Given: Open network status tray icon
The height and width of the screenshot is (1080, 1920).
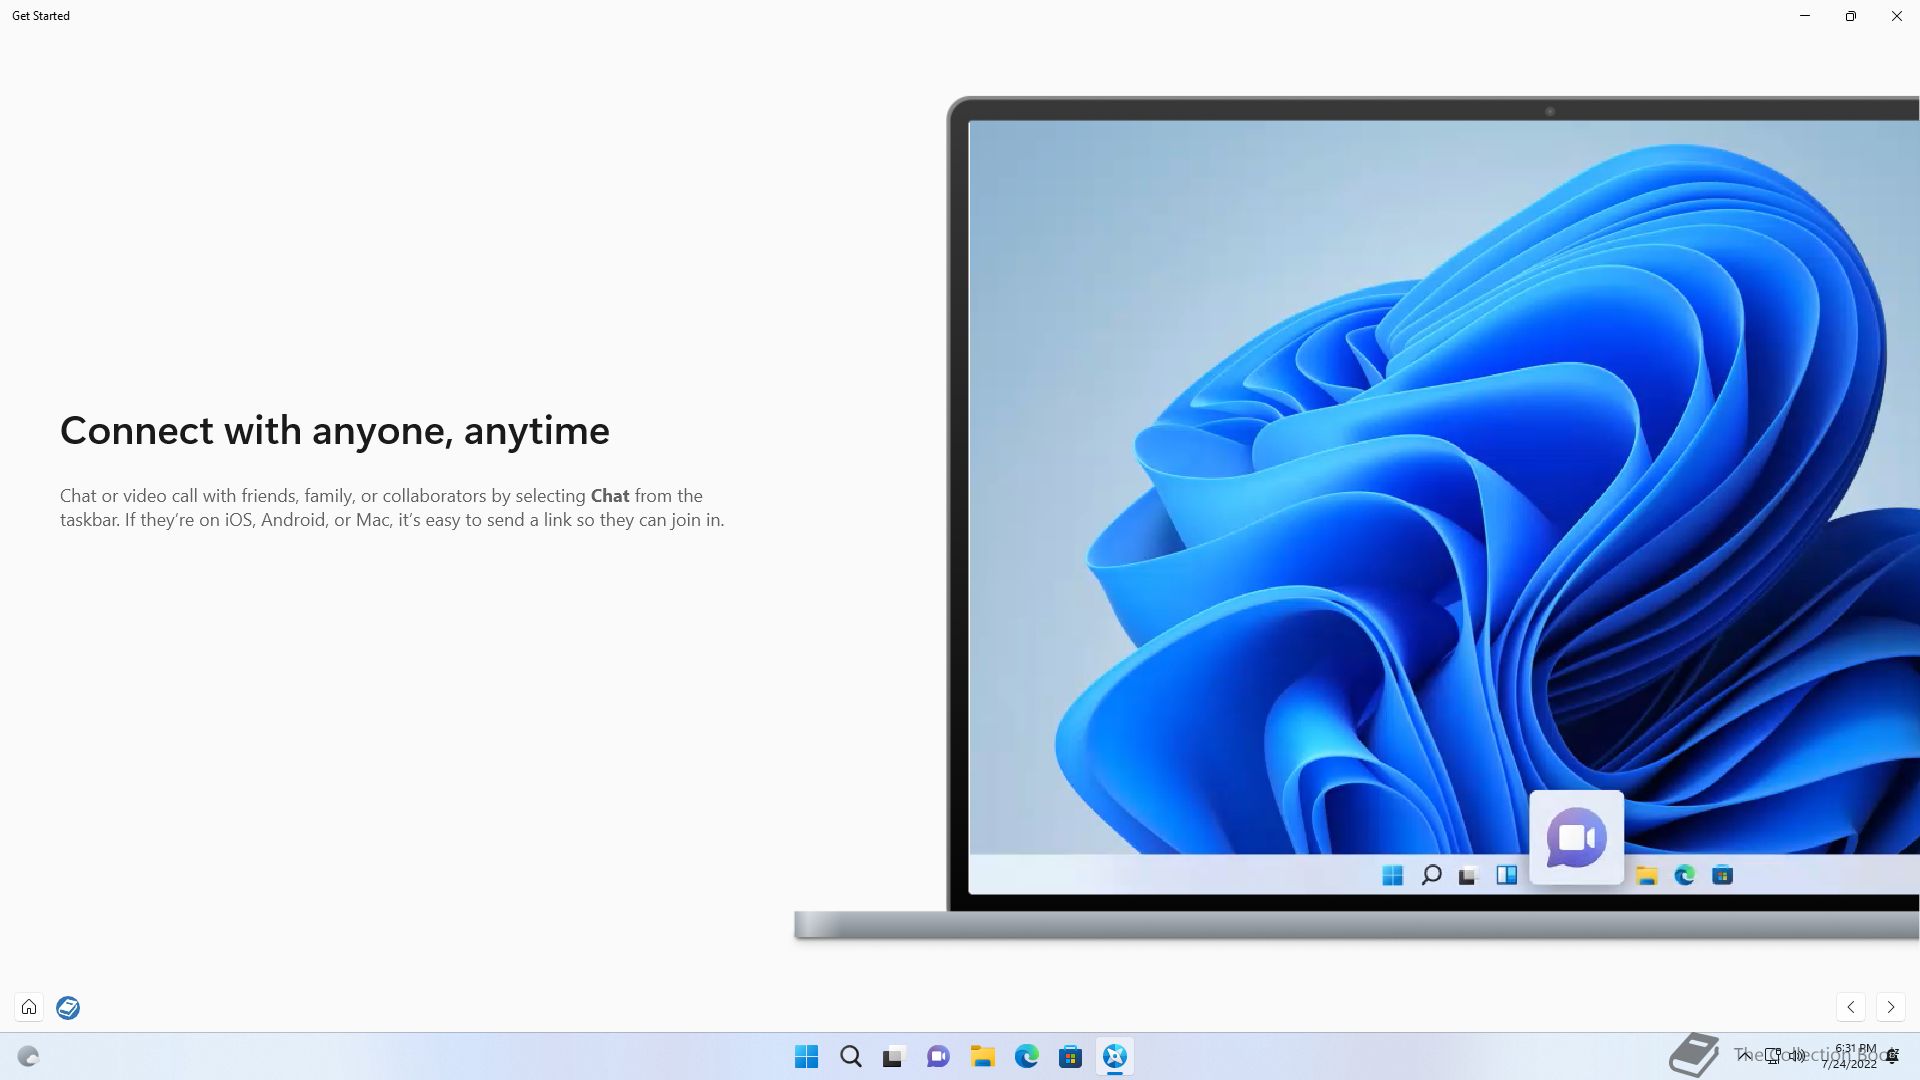Looking at the screenshot, I should 1772,1055.
